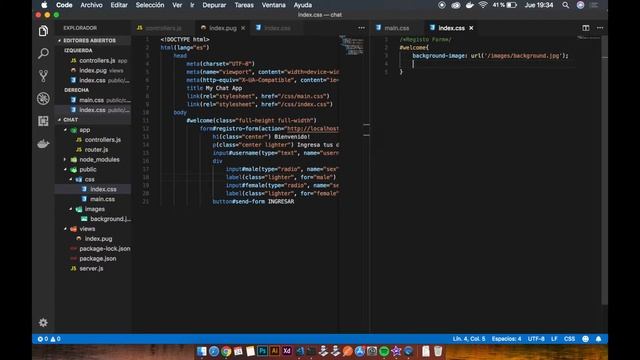Collapse the images folder
640x360 pixels.
(x=71, y=209)
